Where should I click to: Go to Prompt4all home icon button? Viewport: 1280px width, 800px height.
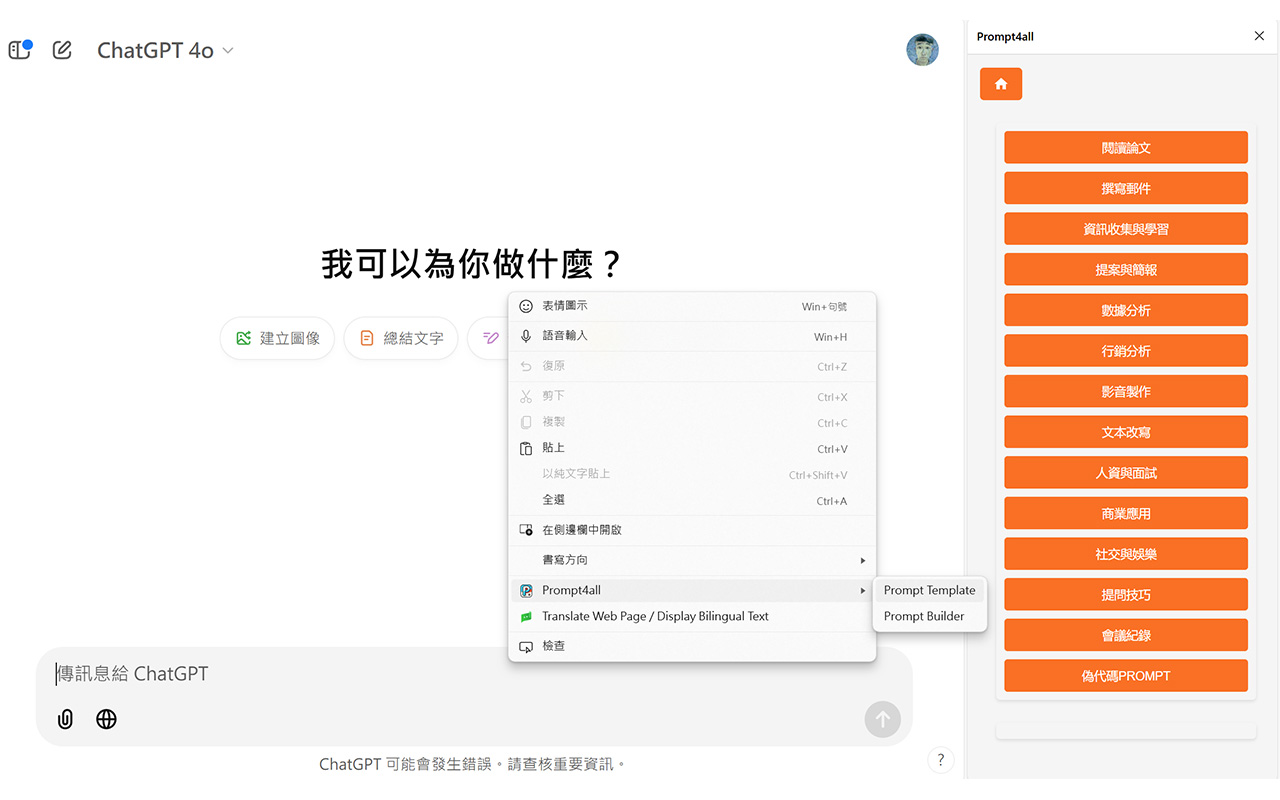pos(1001,84)
